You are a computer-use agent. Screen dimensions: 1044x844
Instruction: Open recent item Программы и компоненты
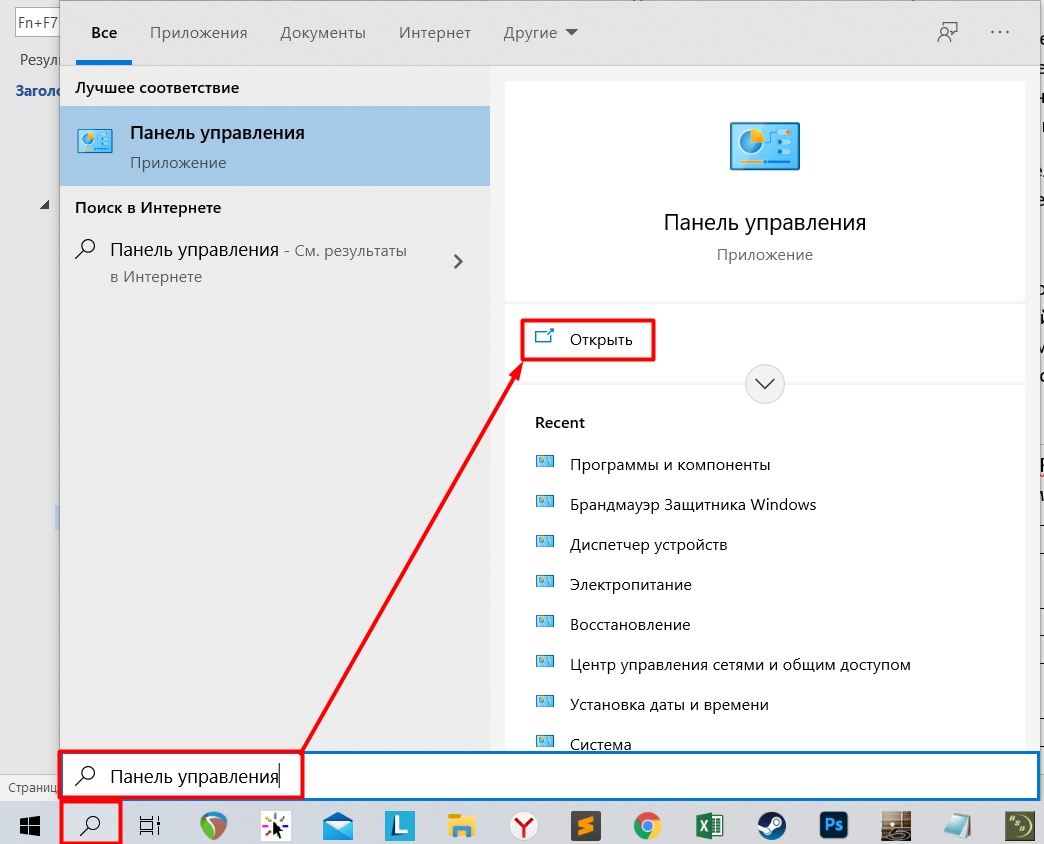[x=670, y=465]
